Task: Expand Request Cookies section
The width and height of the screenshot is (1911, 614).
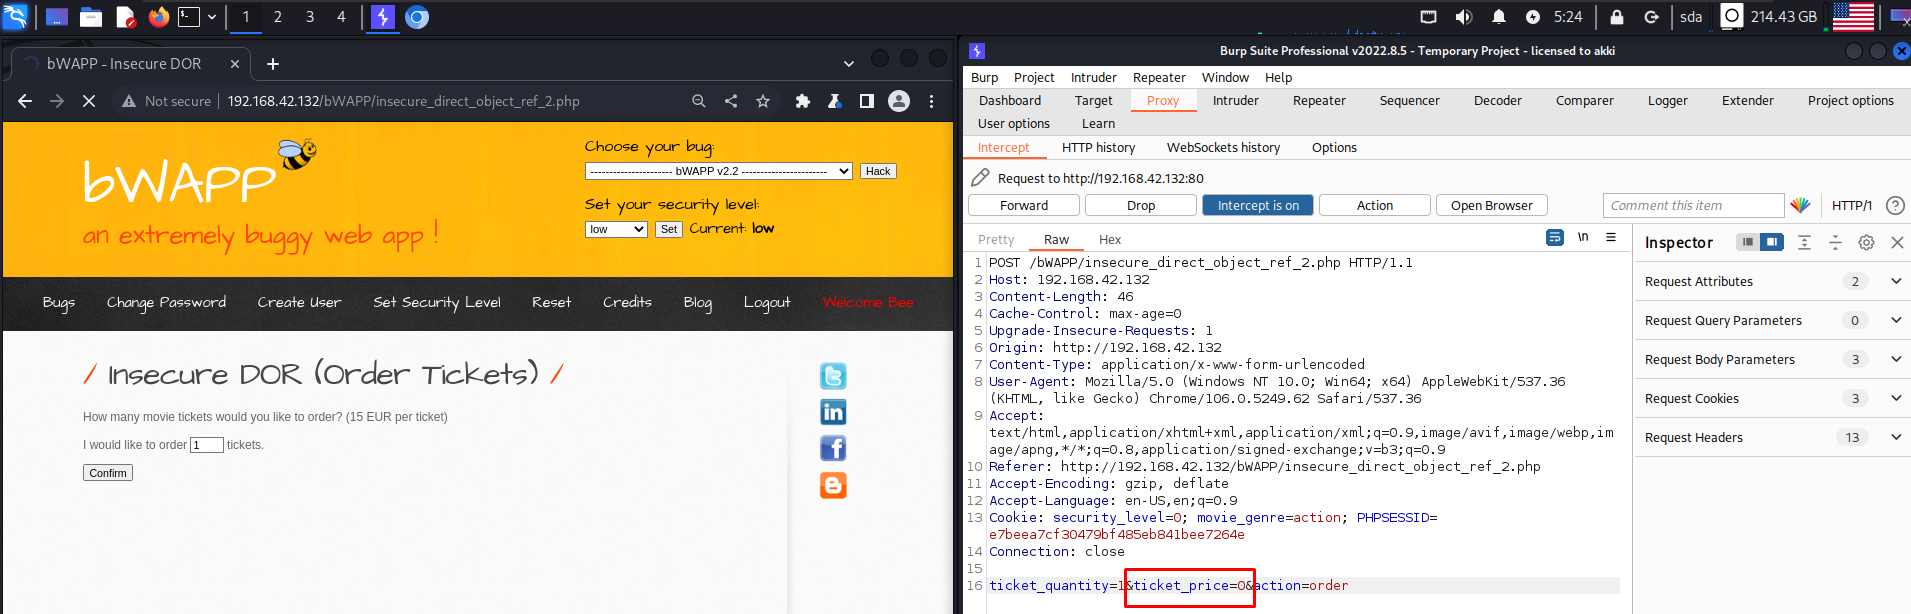Action: point(1895,398)
